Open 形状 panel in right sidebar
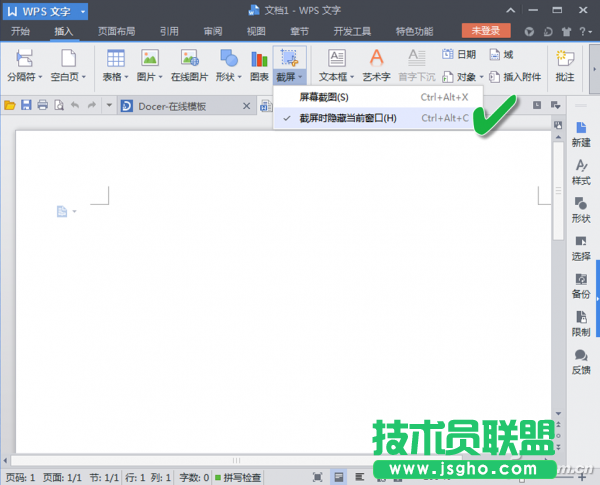The image size is (600, 485). click(581, 210)
